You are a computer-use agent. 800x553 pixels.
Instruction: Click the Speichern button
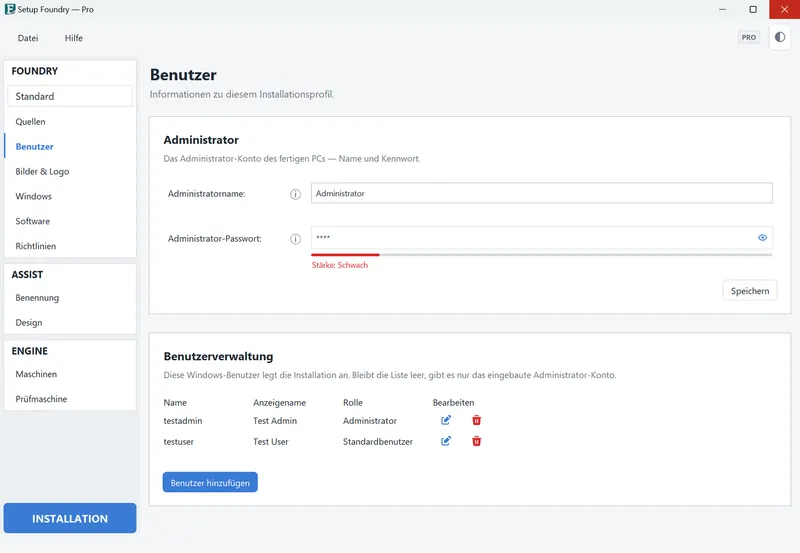tap(749, 291)
